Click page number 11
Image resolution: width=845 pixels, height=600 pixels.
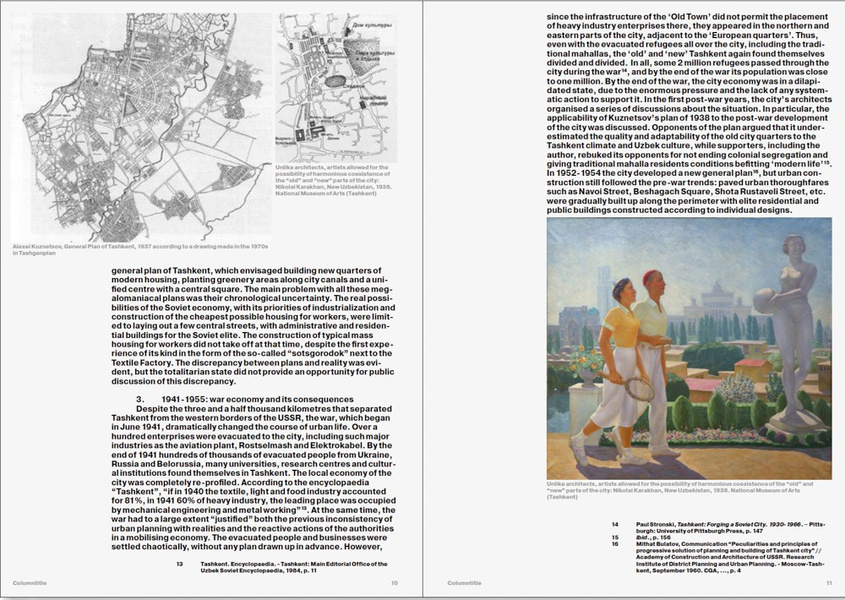tap(829, 583)
